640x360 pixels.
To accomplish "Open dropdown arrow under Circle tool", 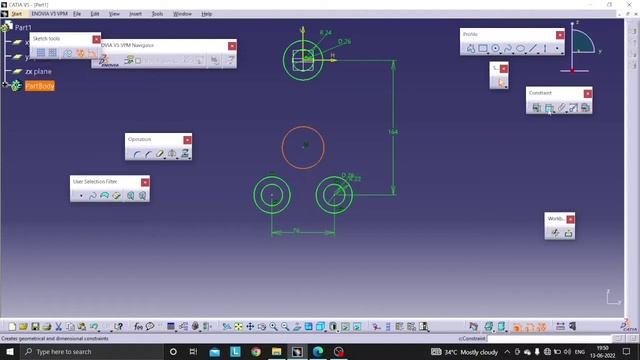I will pyautogui.click(x=501, y=53).
